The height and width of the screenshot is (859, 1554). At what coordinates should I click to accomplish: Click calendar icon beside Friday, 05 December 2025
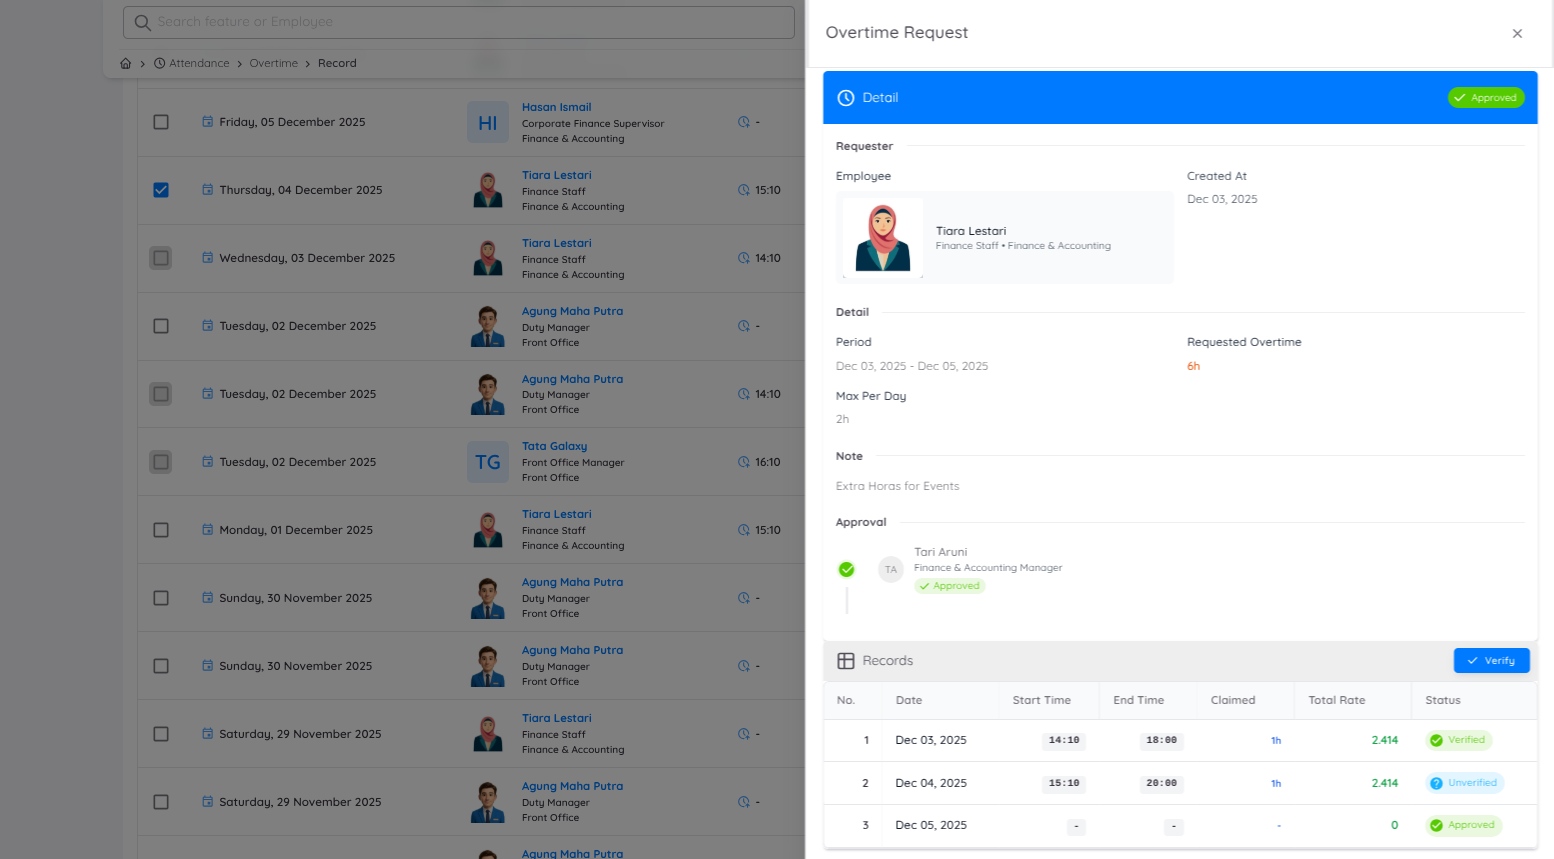pos(208,122)
